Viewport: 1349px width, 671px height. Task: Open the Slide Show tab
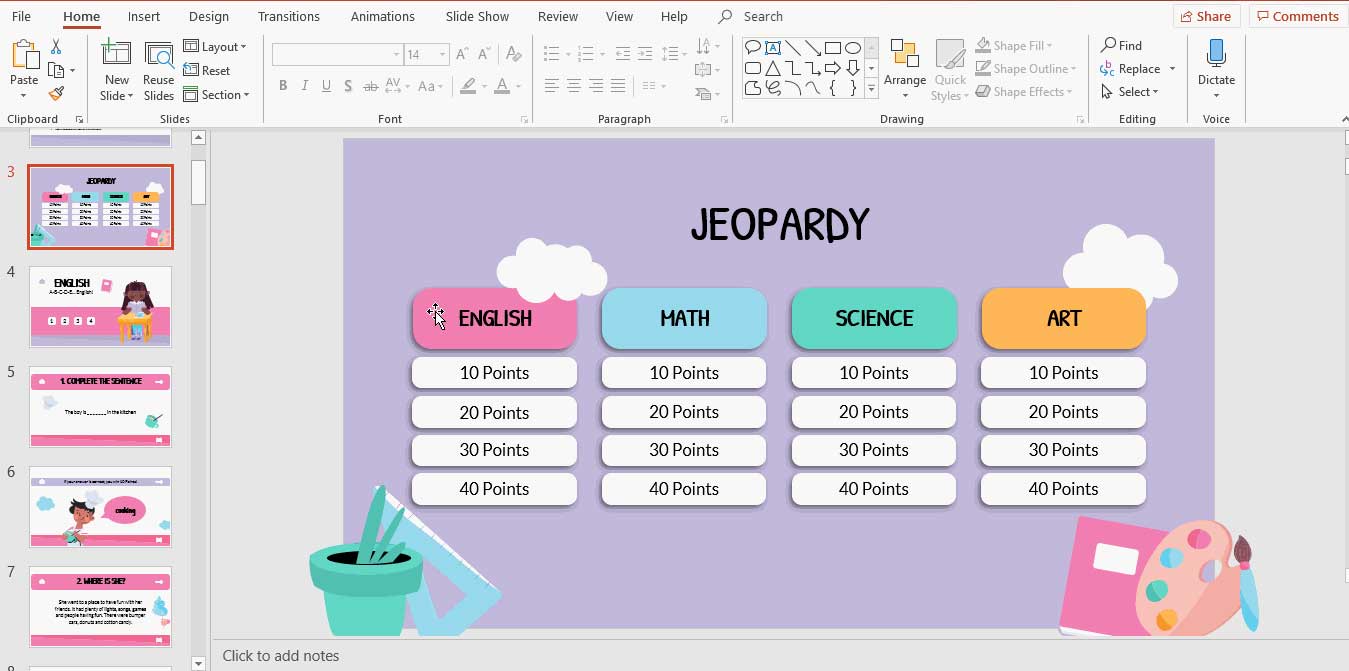coord(477,16)
